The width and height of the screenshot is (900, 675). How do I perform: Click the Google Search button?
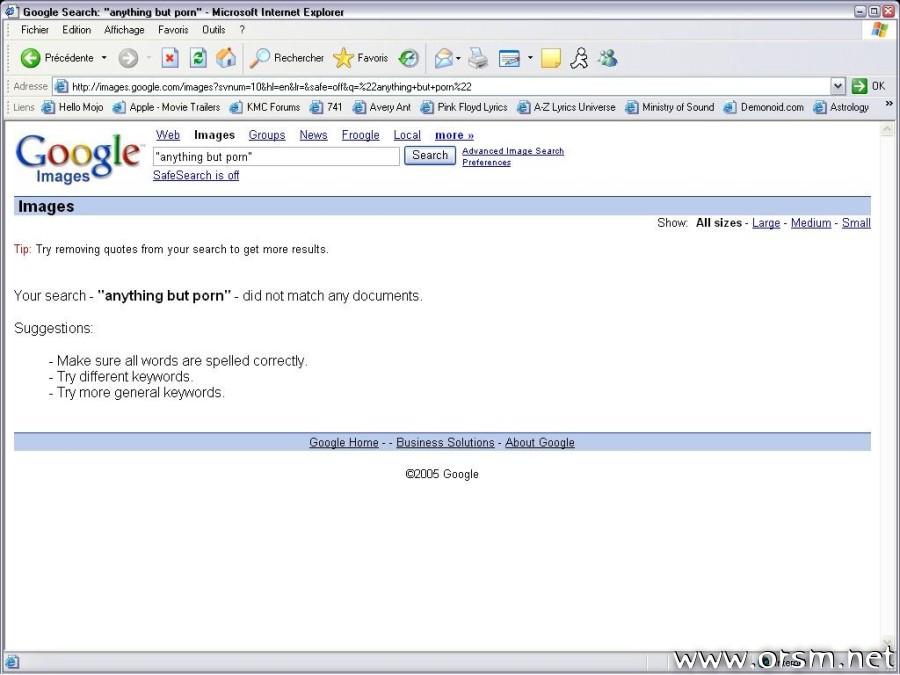(430, 156)
